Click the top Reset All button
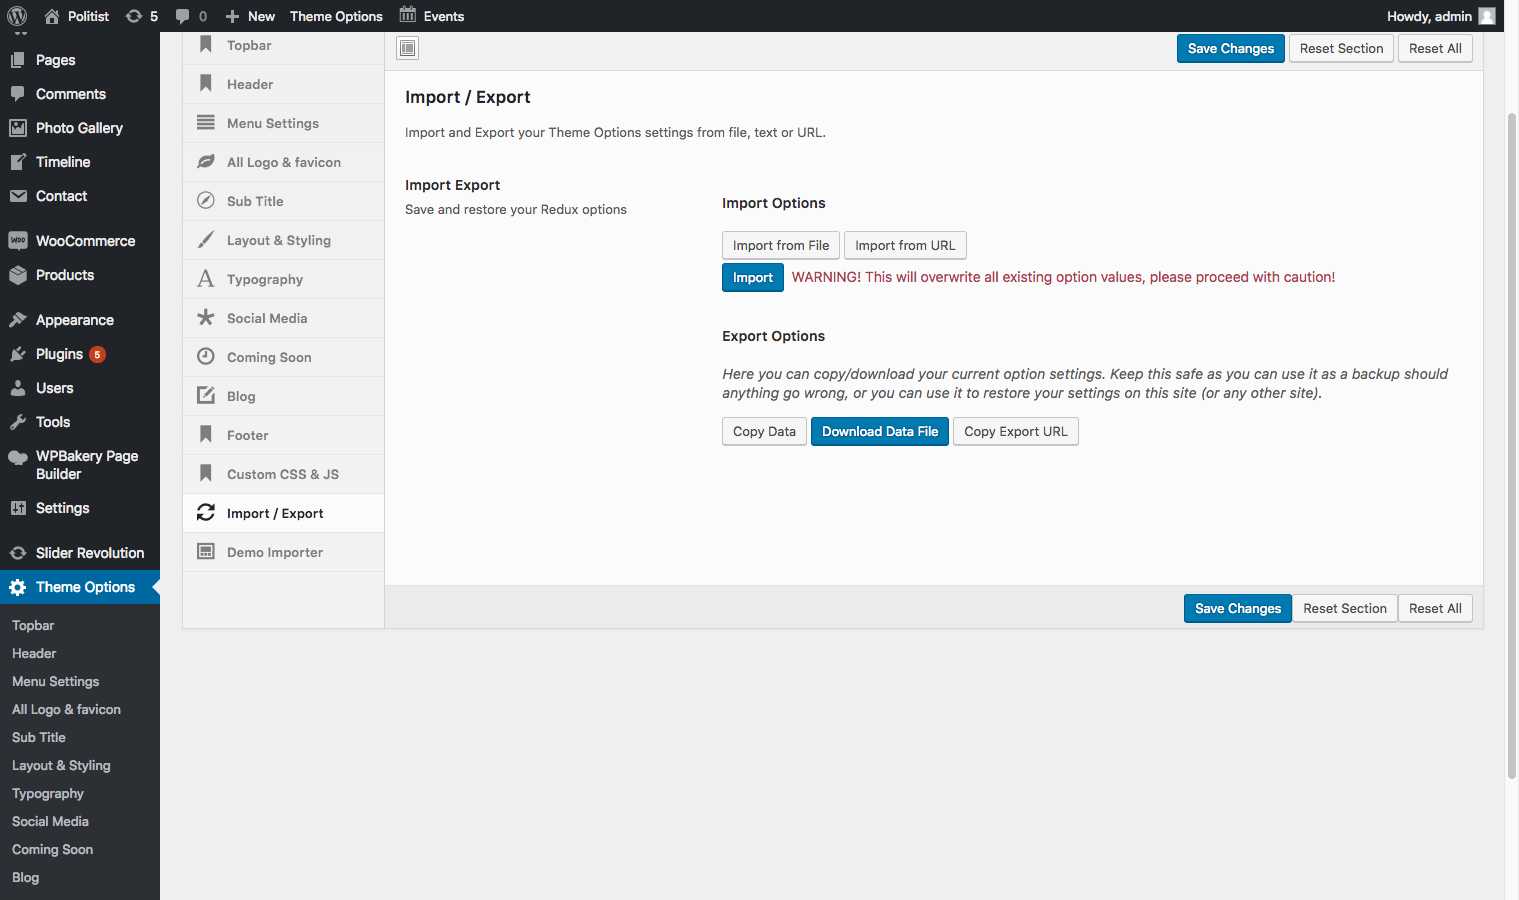Viewport: 1519px width, 900px height. (1435, 48)
